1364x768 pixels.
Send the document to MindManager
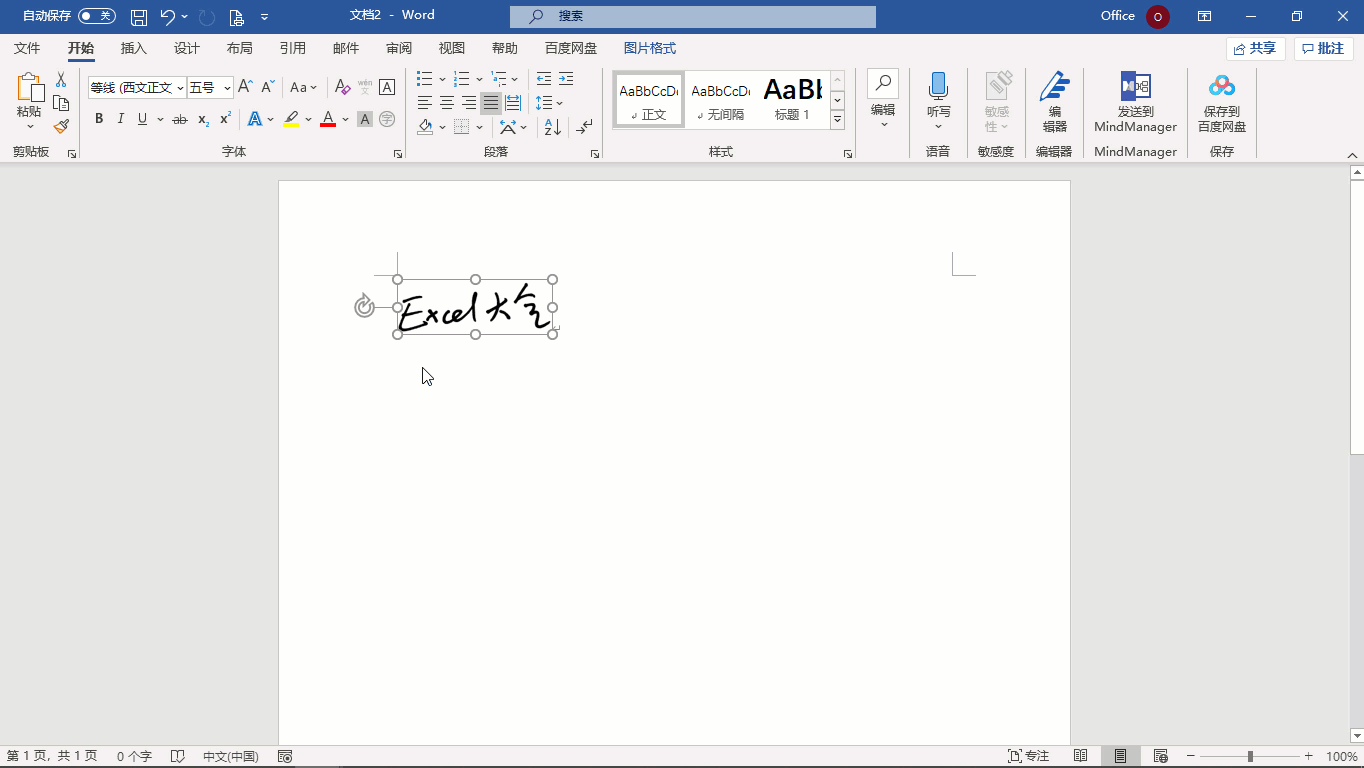tap(1135, 102)
